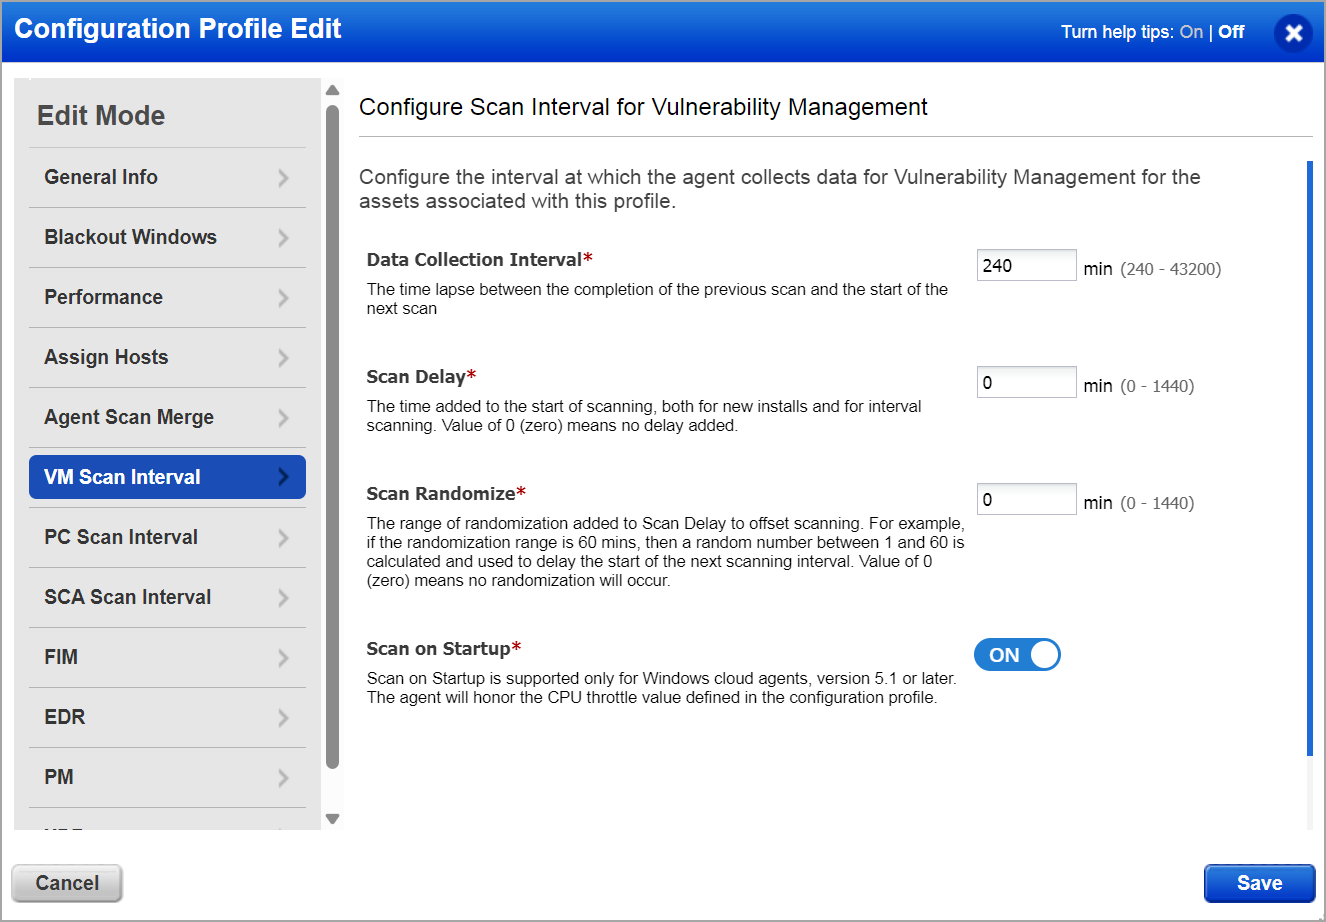The image size is (1326, 922).
Task: Click the Blackout Windows chevron arrow
Action: coord(283,238)
